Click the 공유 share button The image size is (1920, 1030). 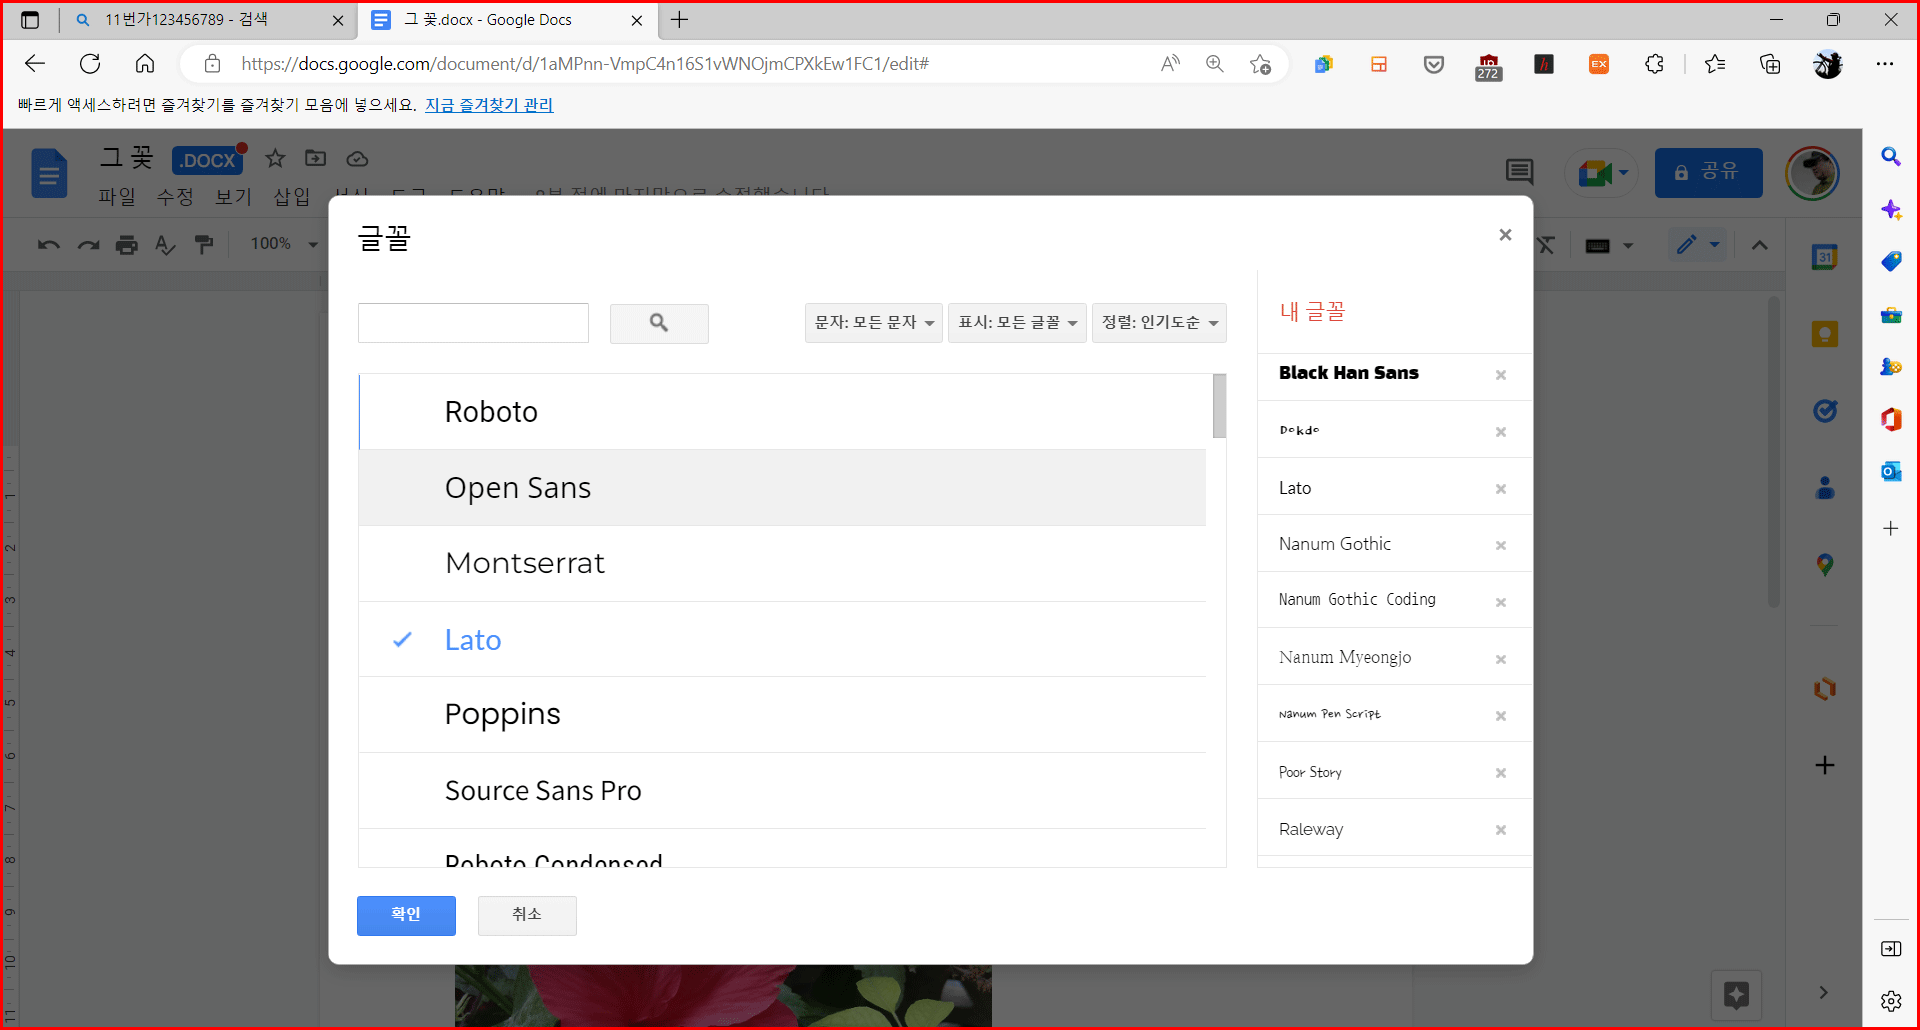point(1708,173)
